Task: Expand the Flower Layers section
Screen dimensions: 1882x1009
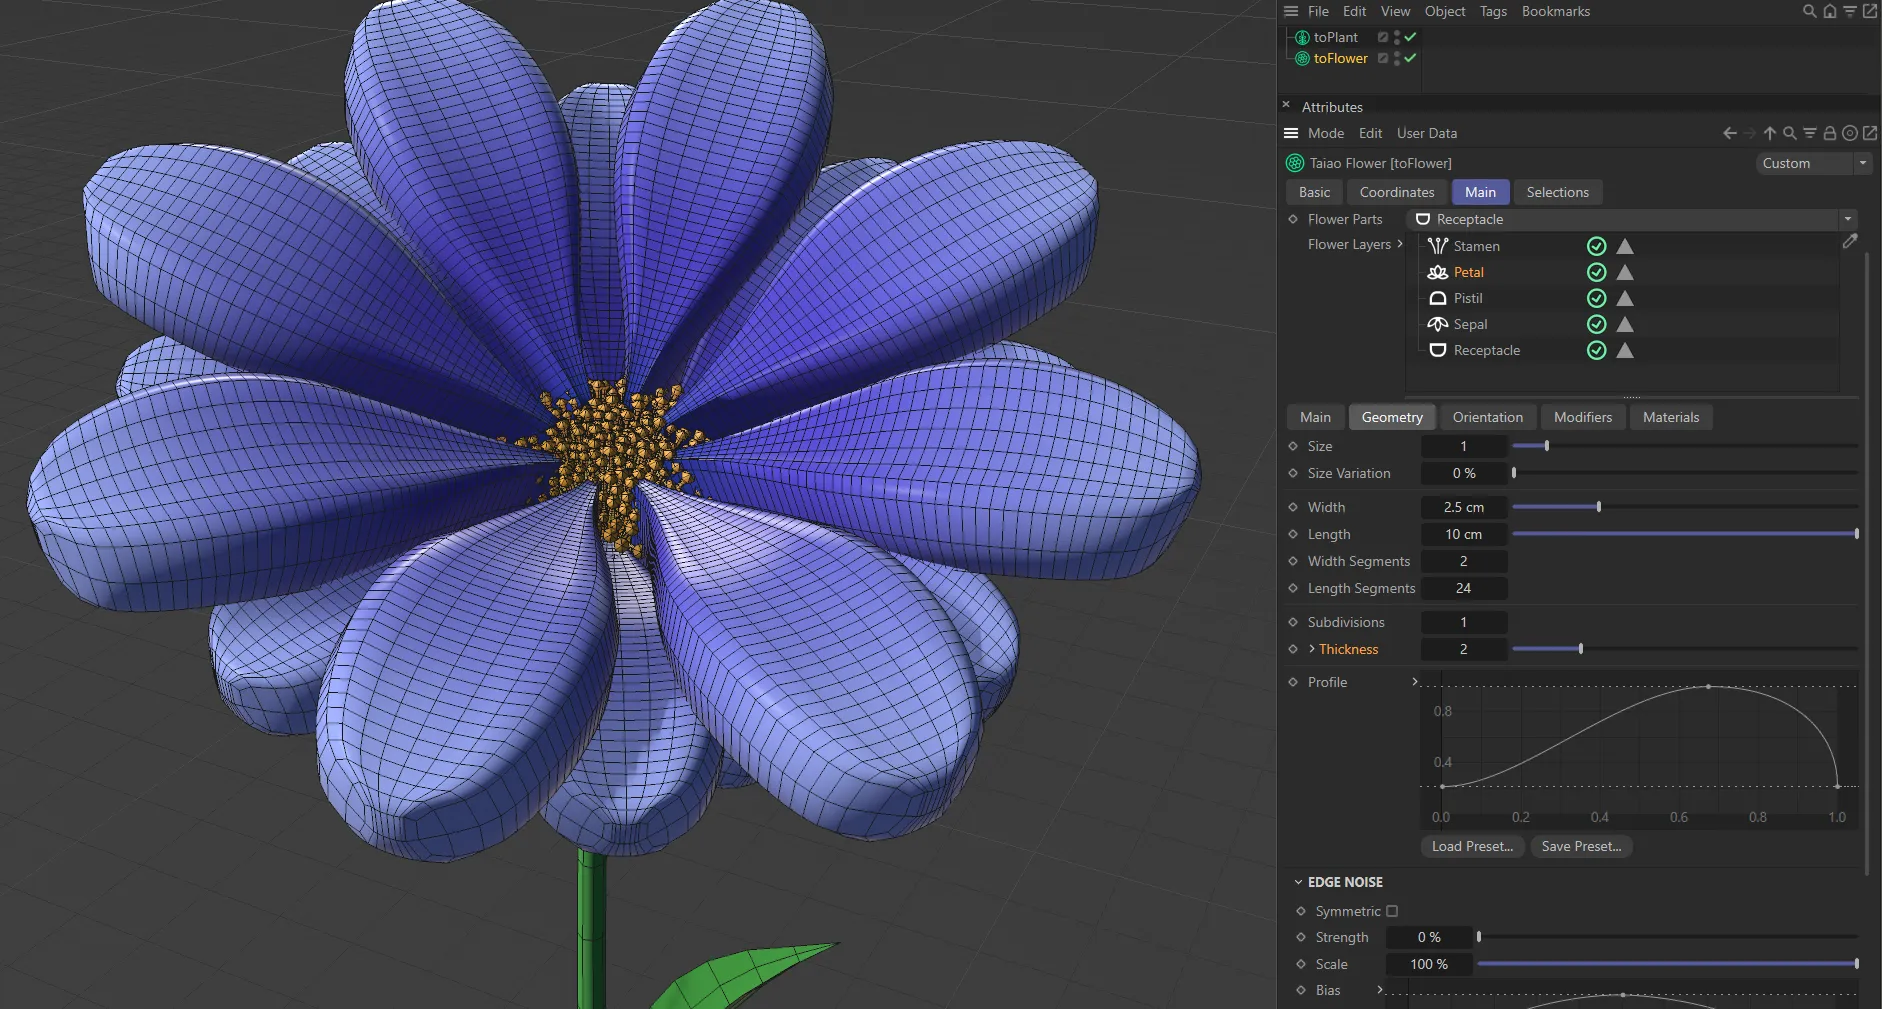Action: click(1402, 244)
